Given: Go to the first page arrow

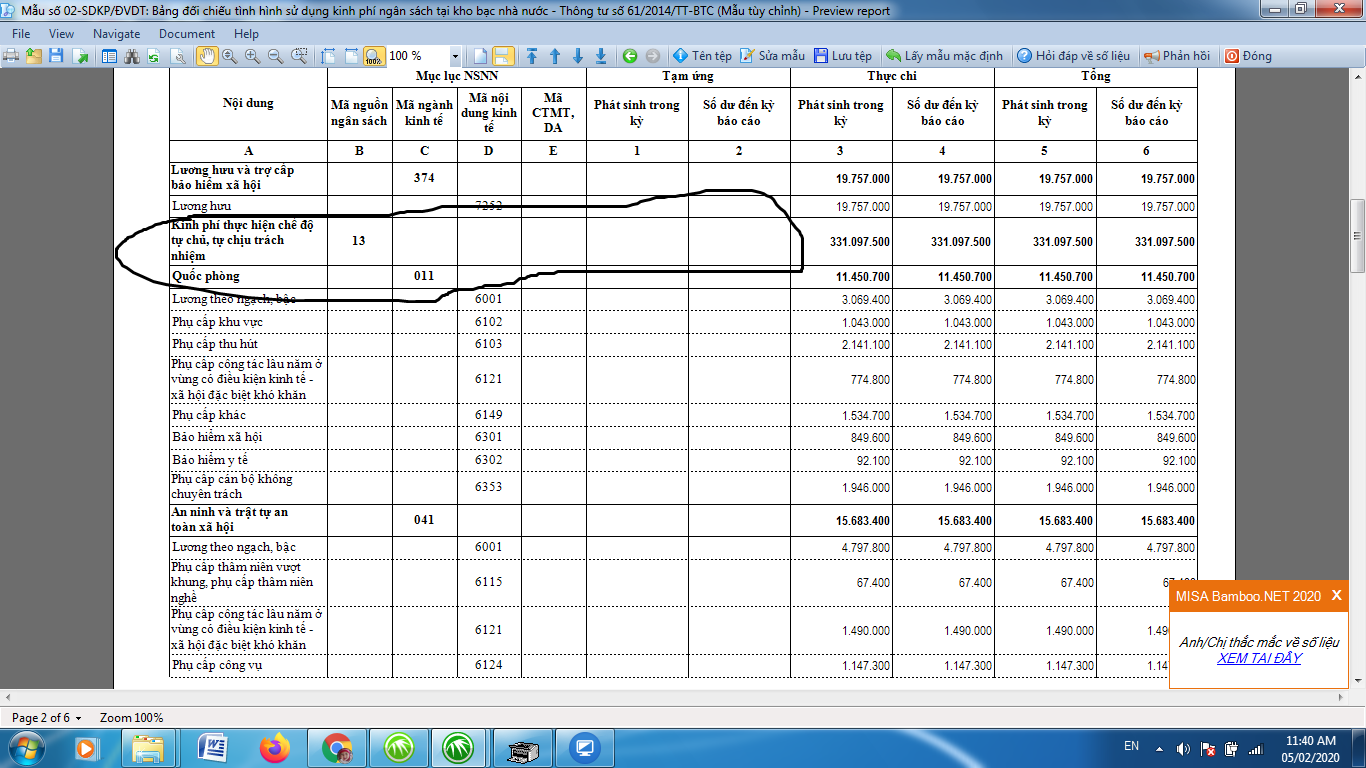Looking at the screenshot, I should [x=532, y=56].
